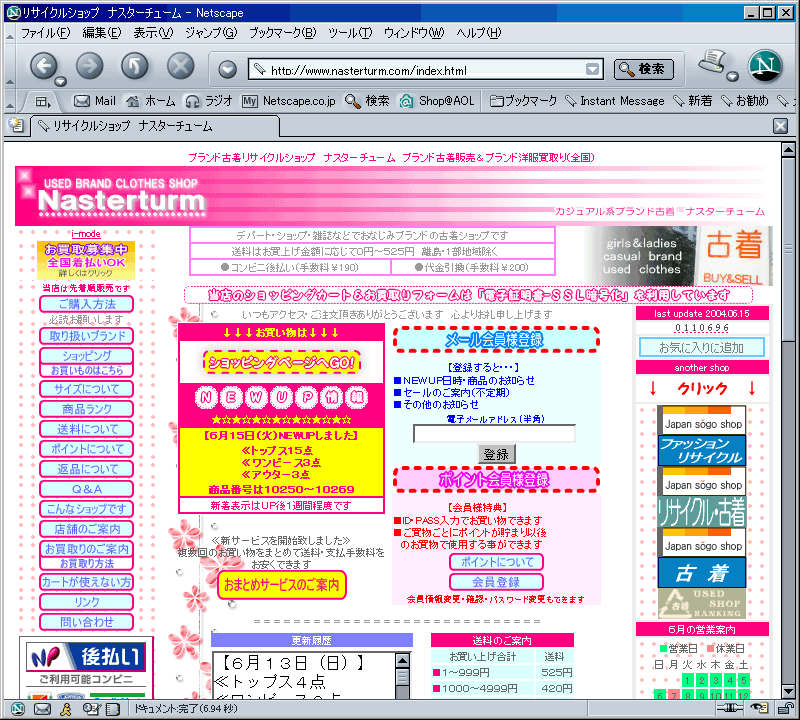Click the USED SHOP RANKING banner

pyautogui.click(x=702, y=603)
